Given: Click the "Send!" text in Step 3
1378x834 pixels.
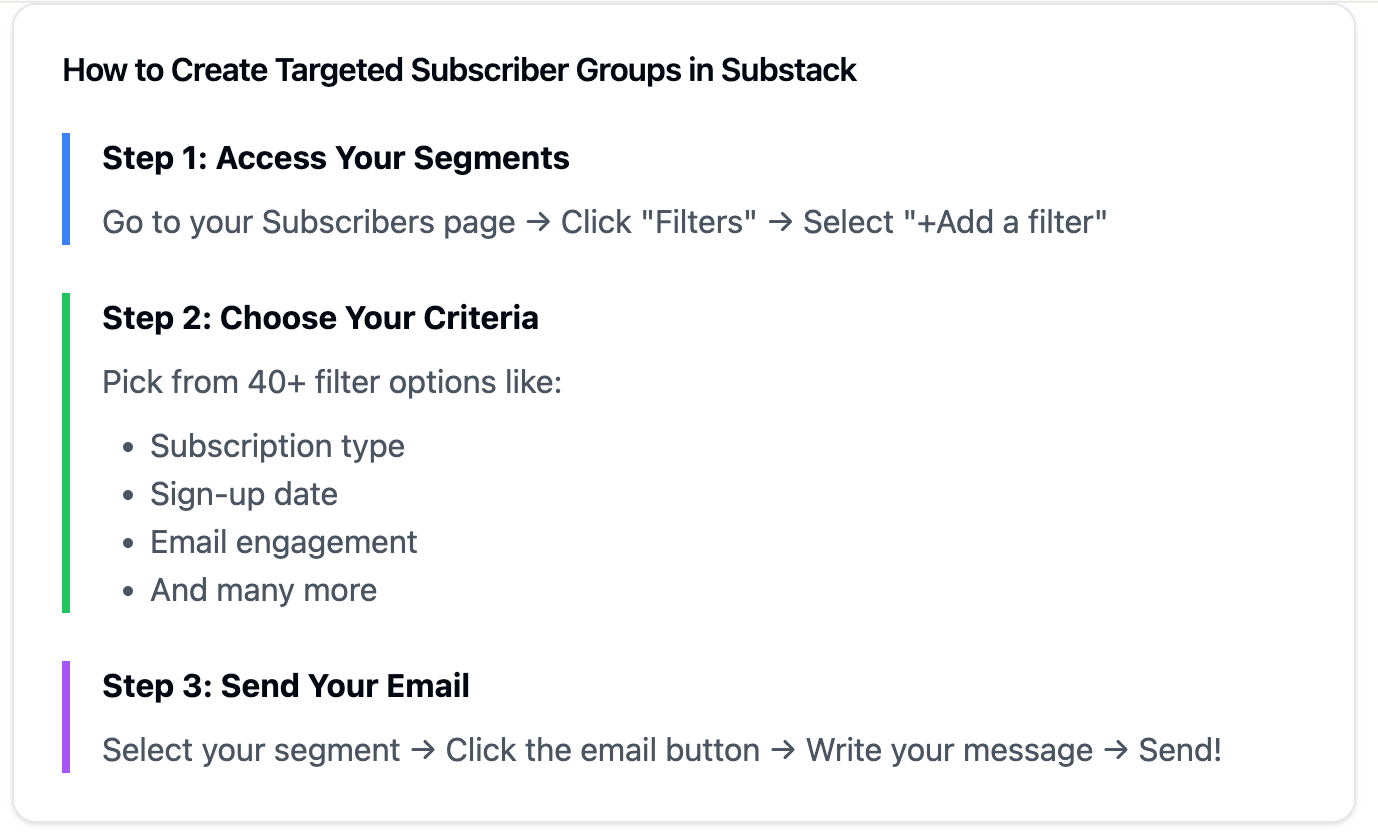Looking at the screenshot, I should coord(1180,750).
